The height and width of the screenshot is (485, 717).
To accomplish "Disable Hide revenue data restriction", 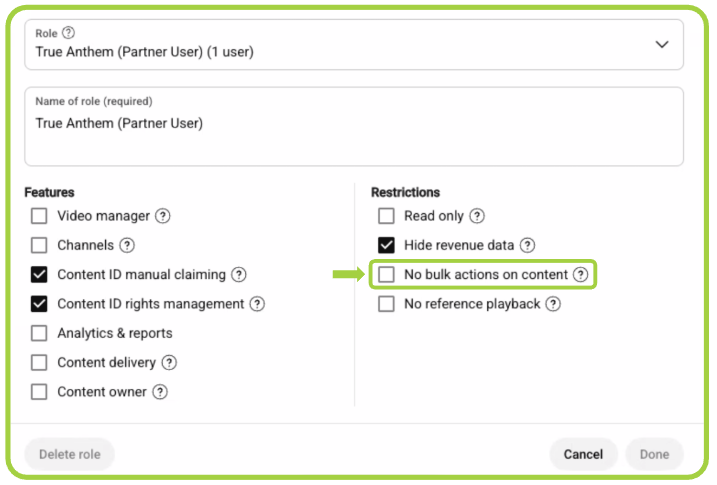I will [x=386, y=245].
